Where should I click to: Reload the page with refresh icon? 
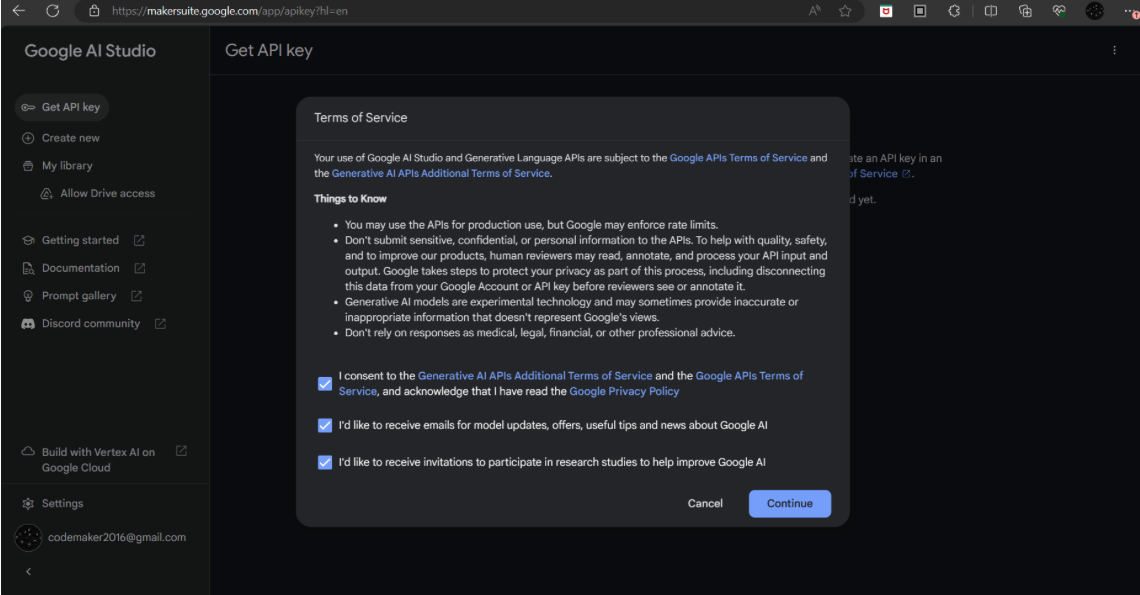(52, 11)
